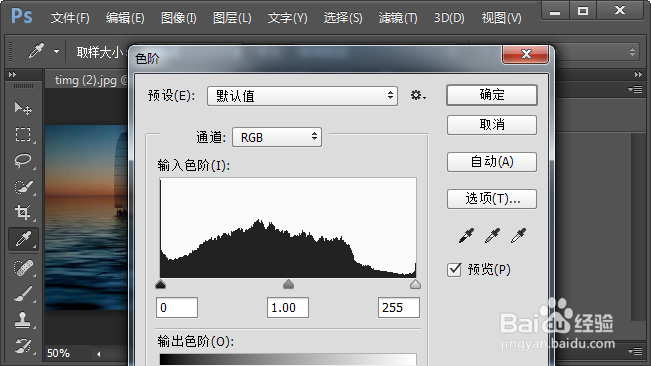Open the right panel flyout menu
Image resolution: width=651 pixels, height=366 pixels.
[x=635, y=89]
